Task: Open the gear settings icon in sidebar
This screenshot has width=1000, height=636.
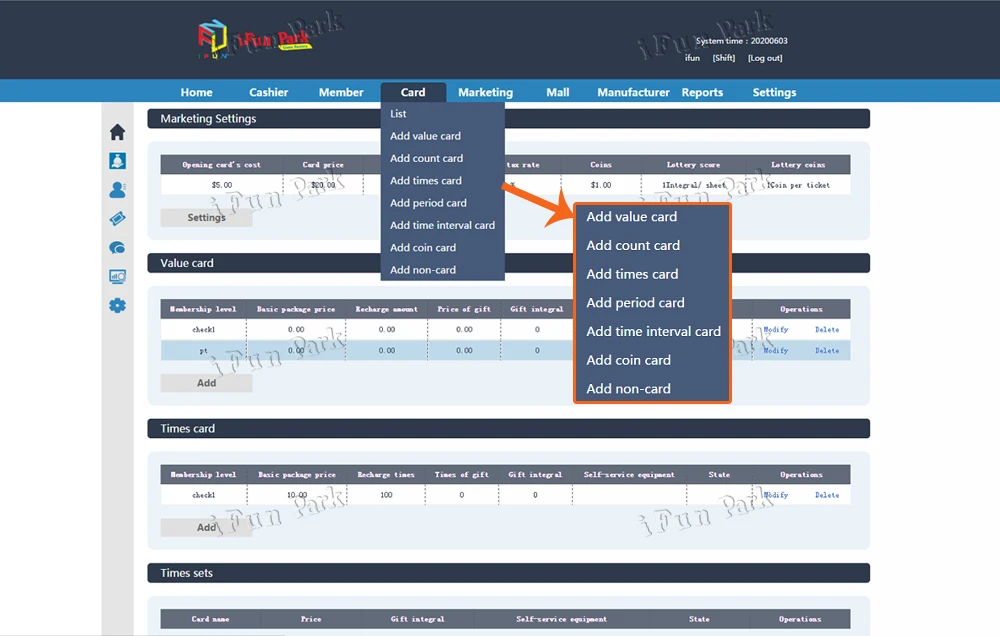Action: (117, 306)
